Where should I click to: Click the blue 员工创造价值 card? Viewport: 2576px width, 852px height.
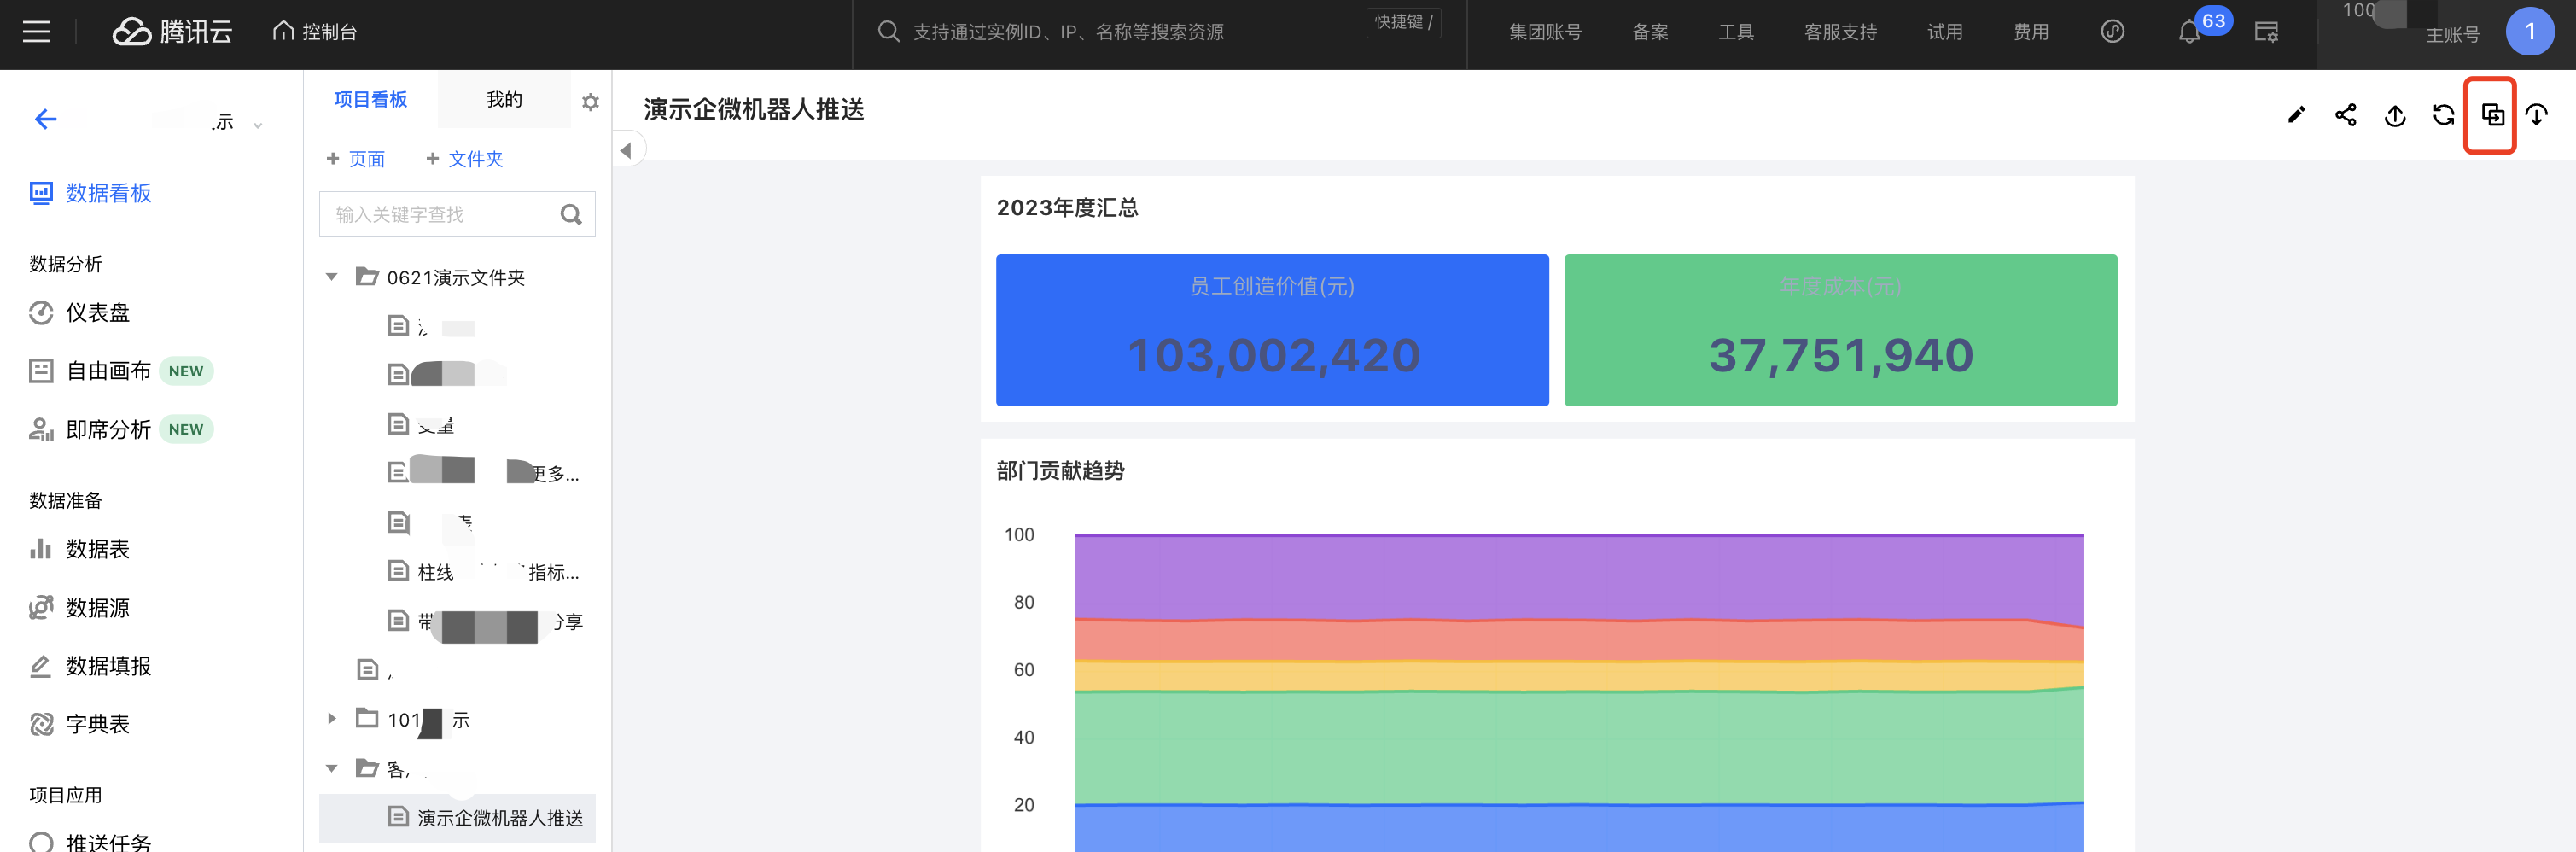click(1271, 330)
